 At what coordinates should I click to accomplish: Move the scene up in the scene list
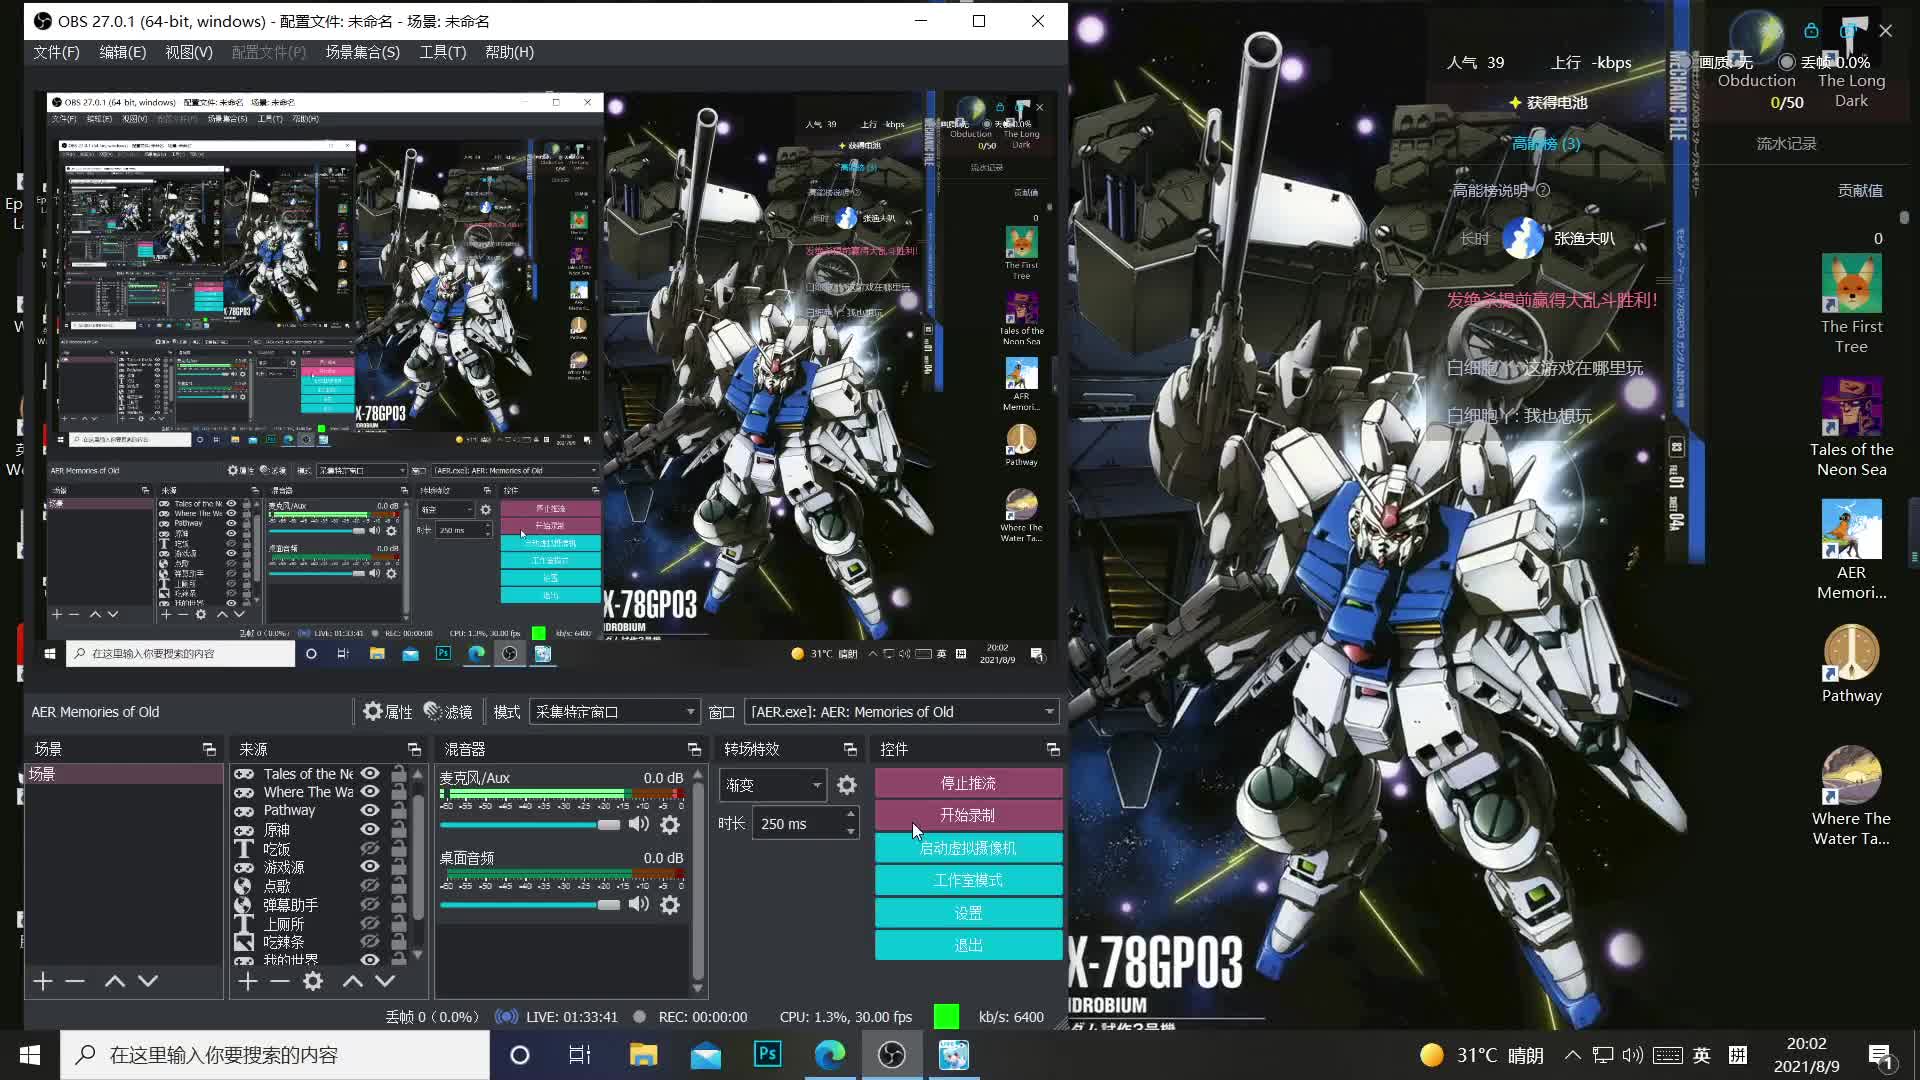[114, 981]
